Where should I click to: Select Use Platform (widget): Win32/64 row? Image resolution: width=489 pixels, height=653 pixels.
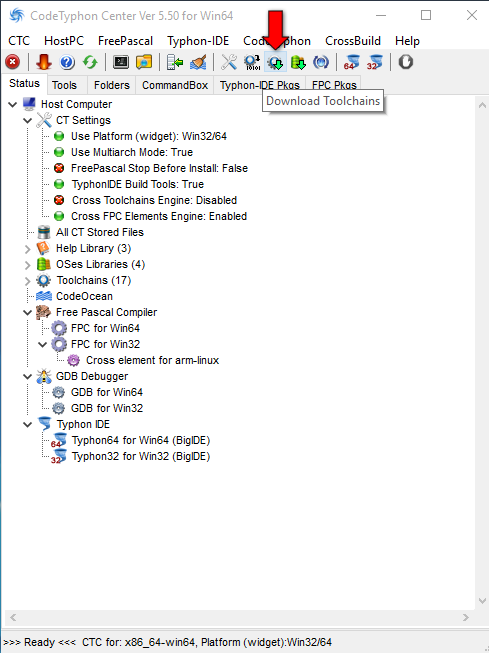[x=149, y=136]
